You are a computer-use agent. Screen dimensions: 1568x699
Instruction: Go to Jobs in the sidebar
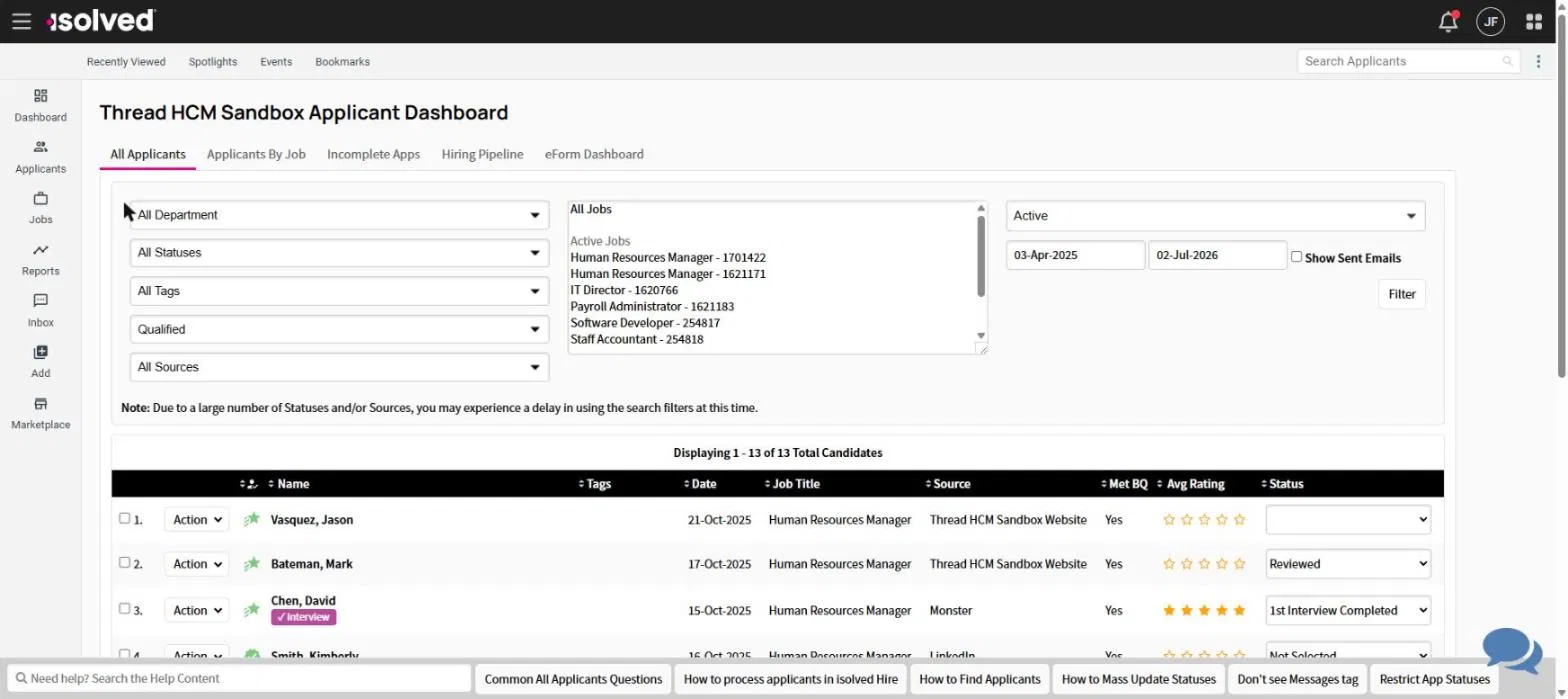(41, 208)
